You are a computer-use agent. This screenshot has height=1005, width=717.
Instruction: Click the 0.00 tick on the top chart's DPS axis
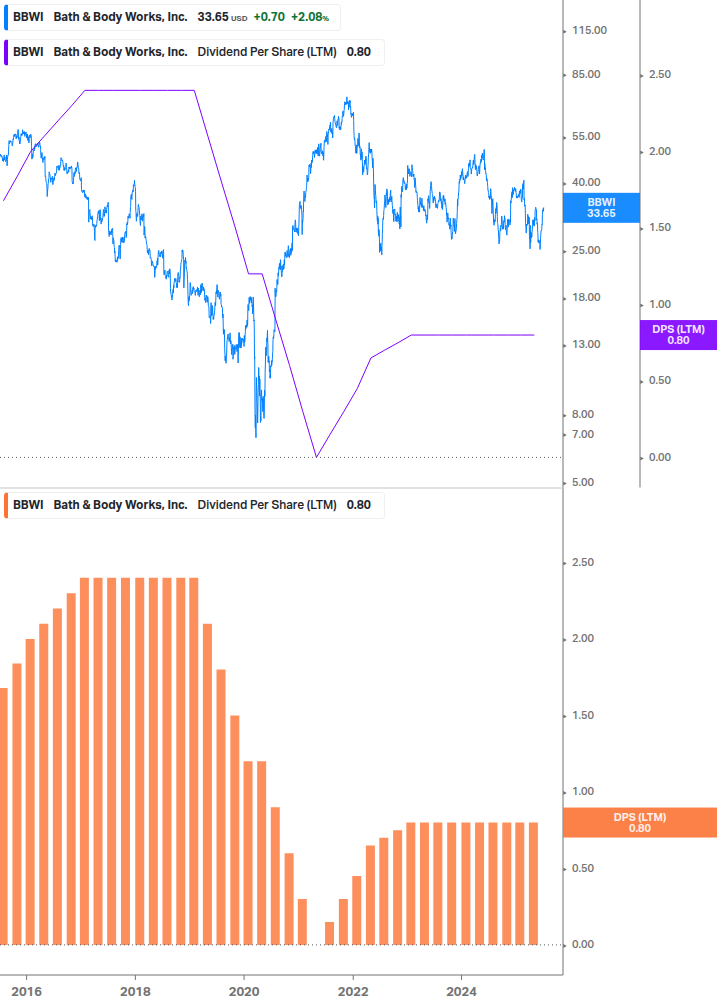[660, 458]
